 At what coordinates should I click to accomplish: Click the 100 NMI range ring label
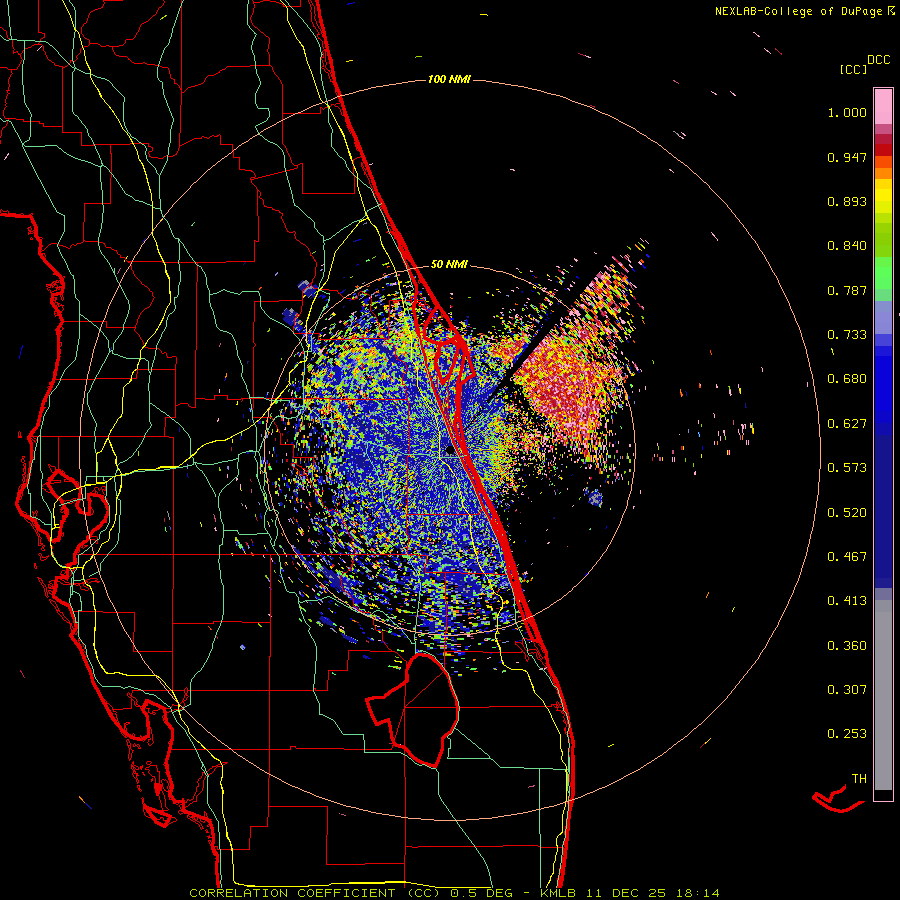(449, 79)
